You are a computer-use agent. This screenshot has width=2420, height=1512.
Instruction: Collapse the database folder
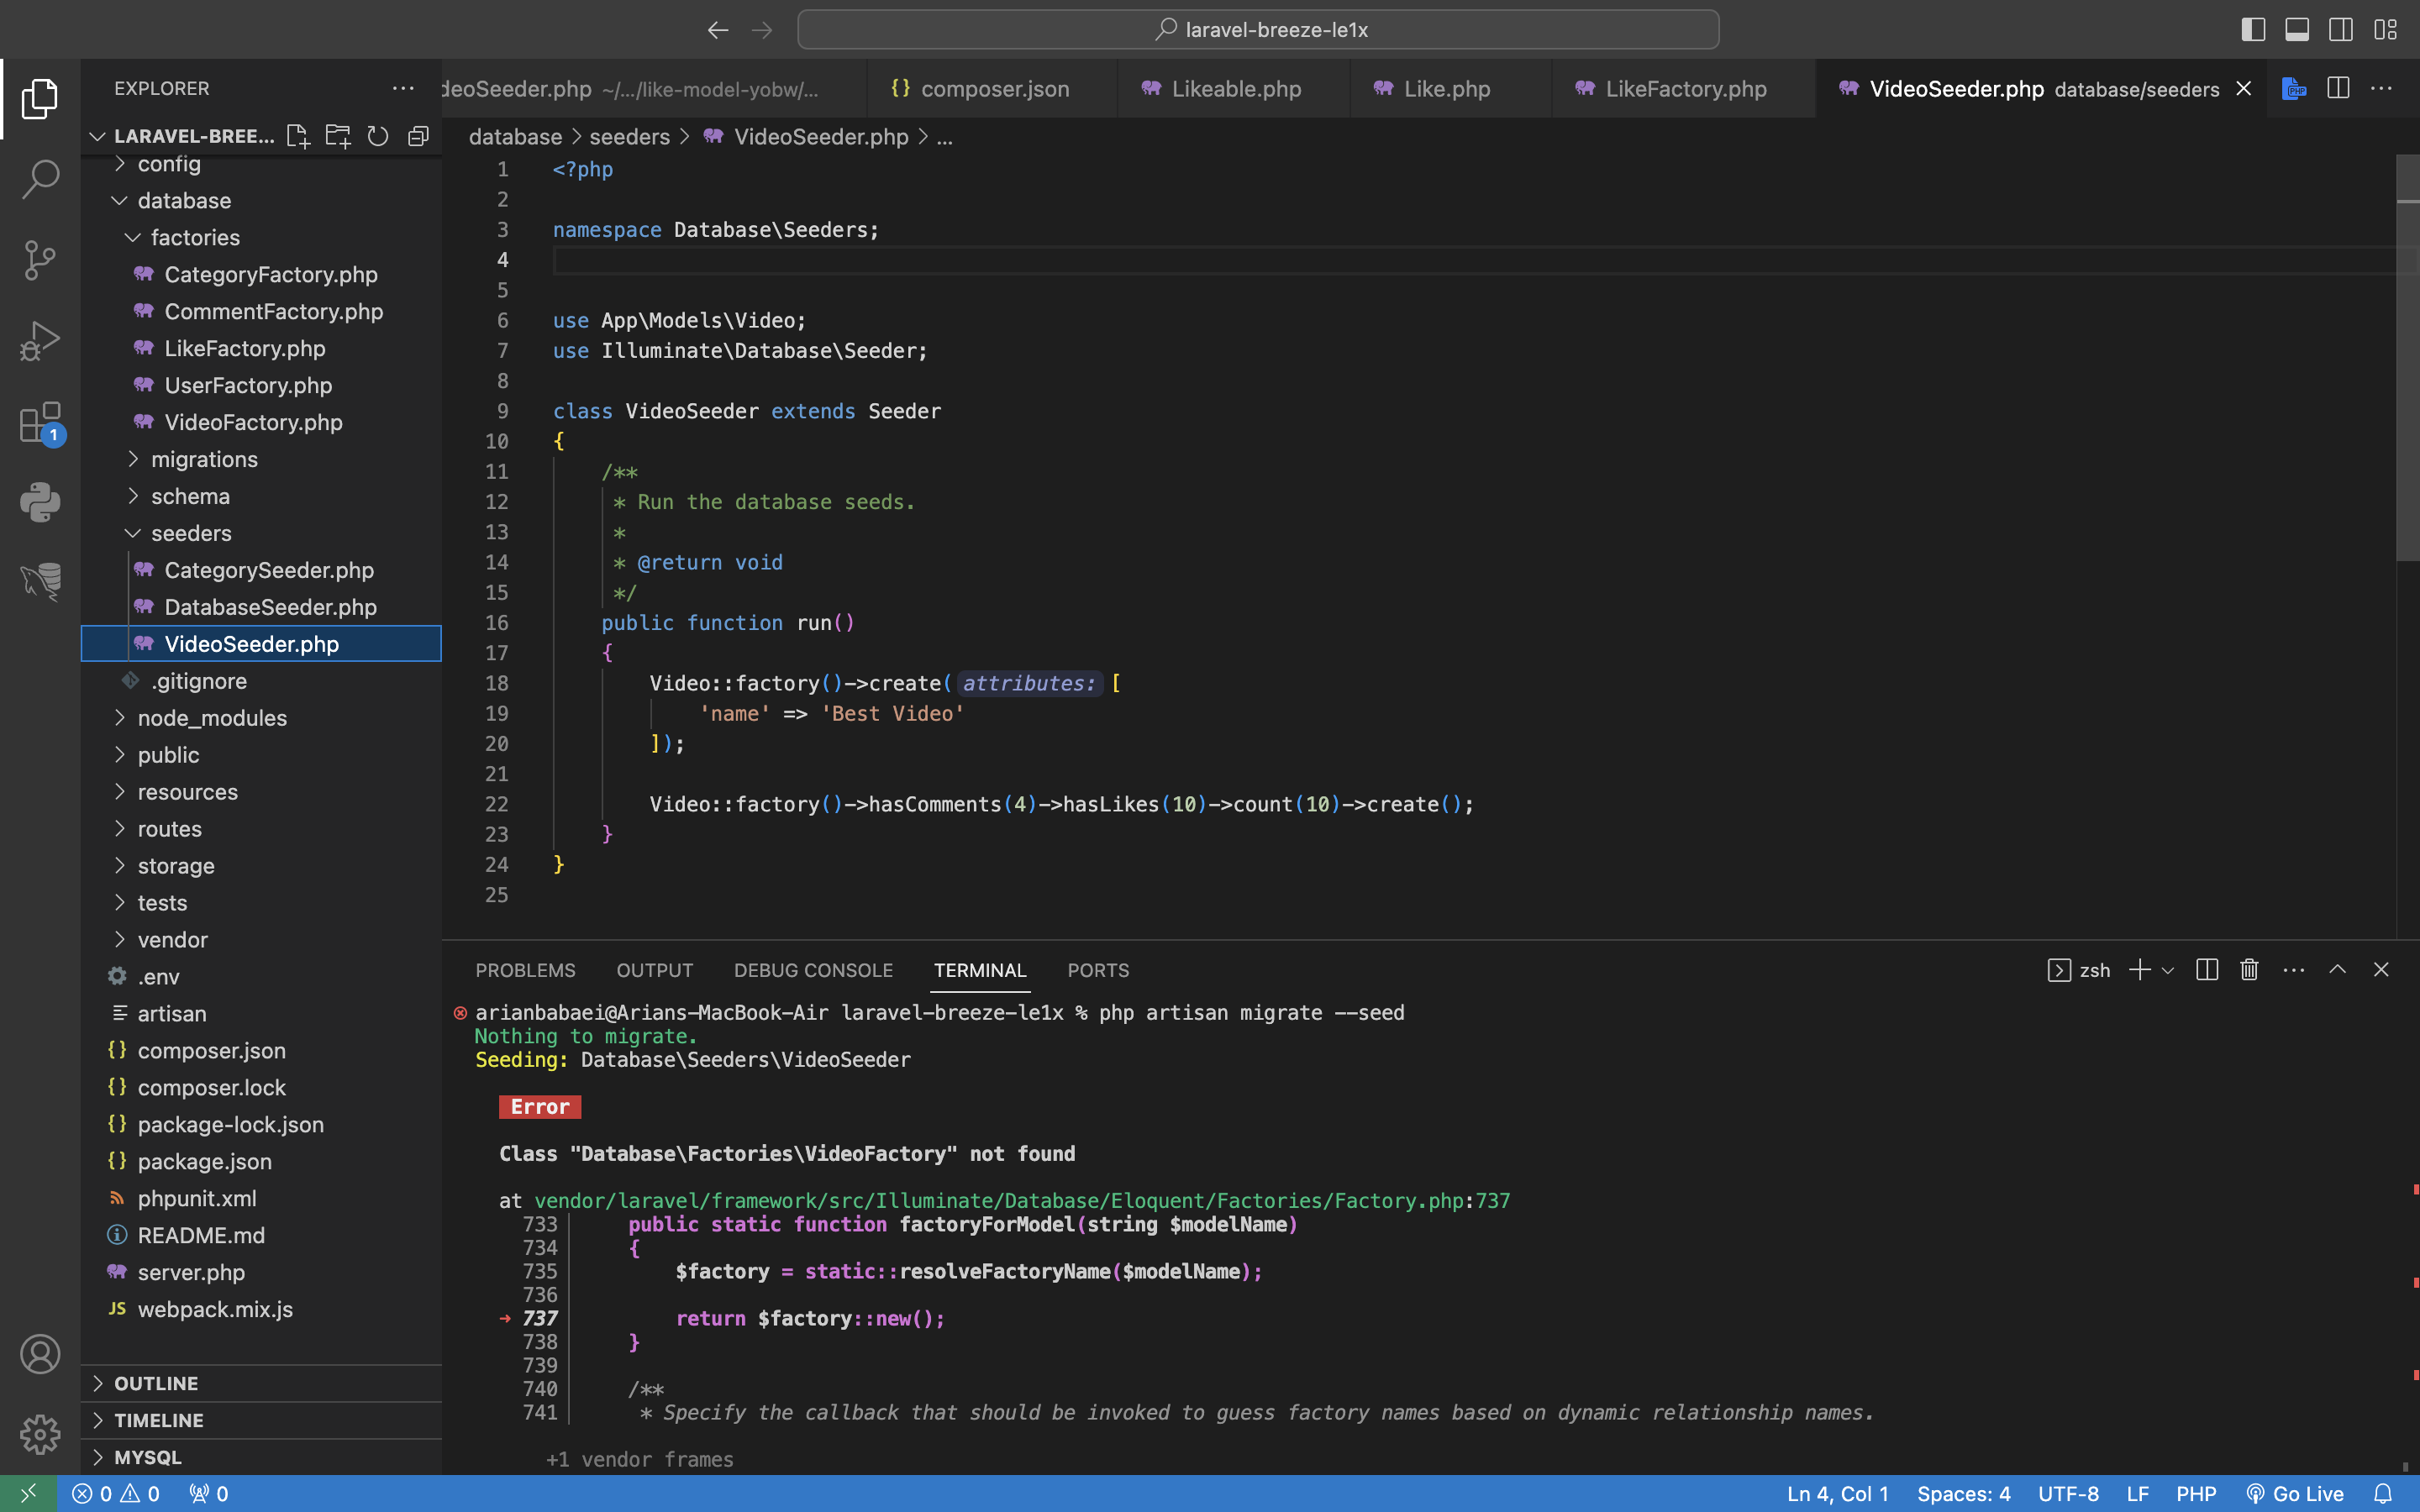pyautogui.click(x=261, y=200)
